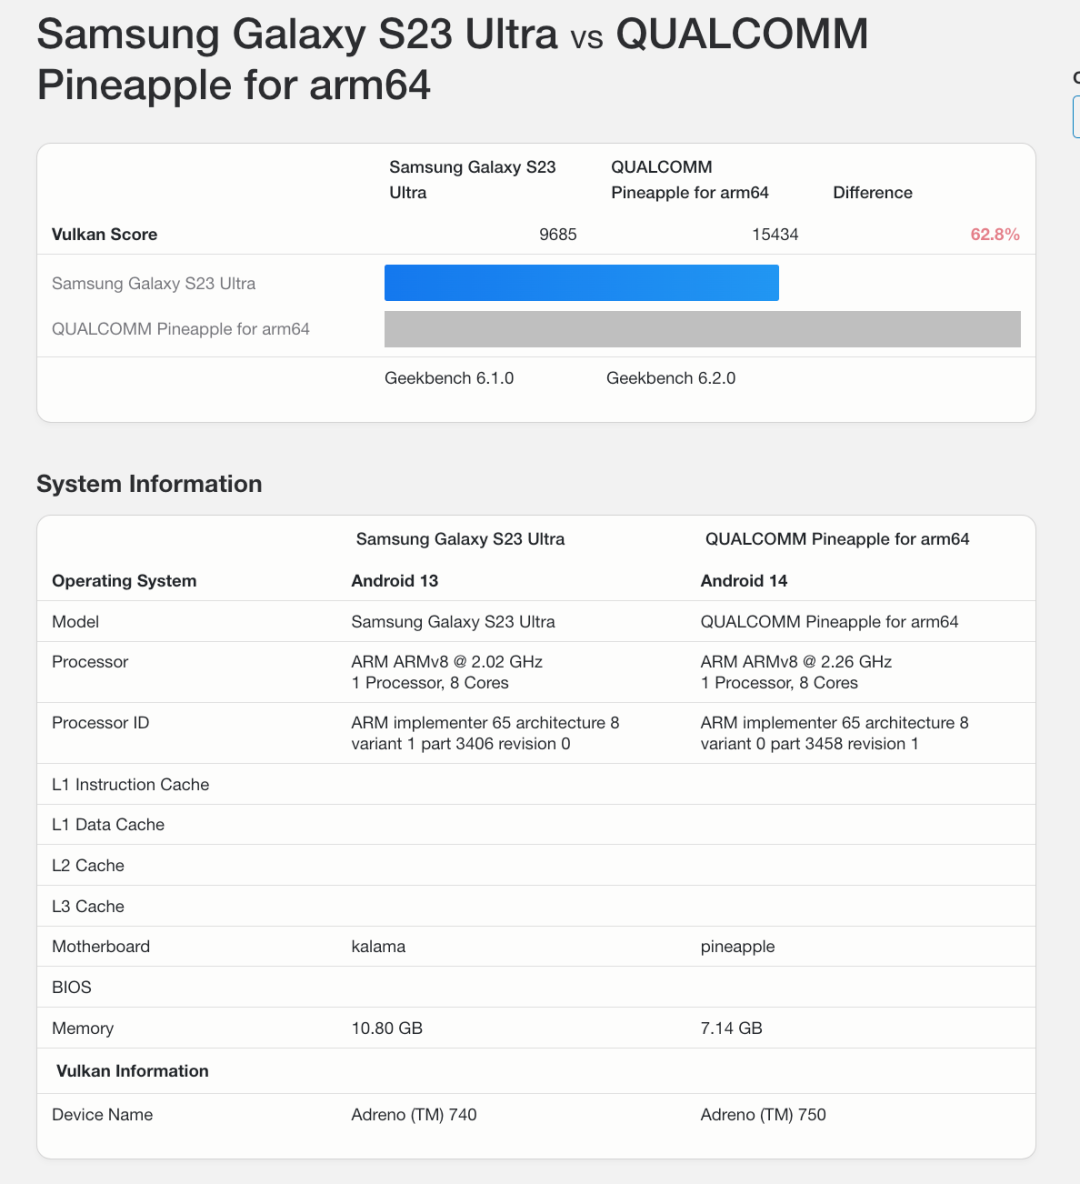The image size is (1080, 1184).
Task: Click the Geekbench 6.1.0 version label
Action: click(x=449, y=378)
